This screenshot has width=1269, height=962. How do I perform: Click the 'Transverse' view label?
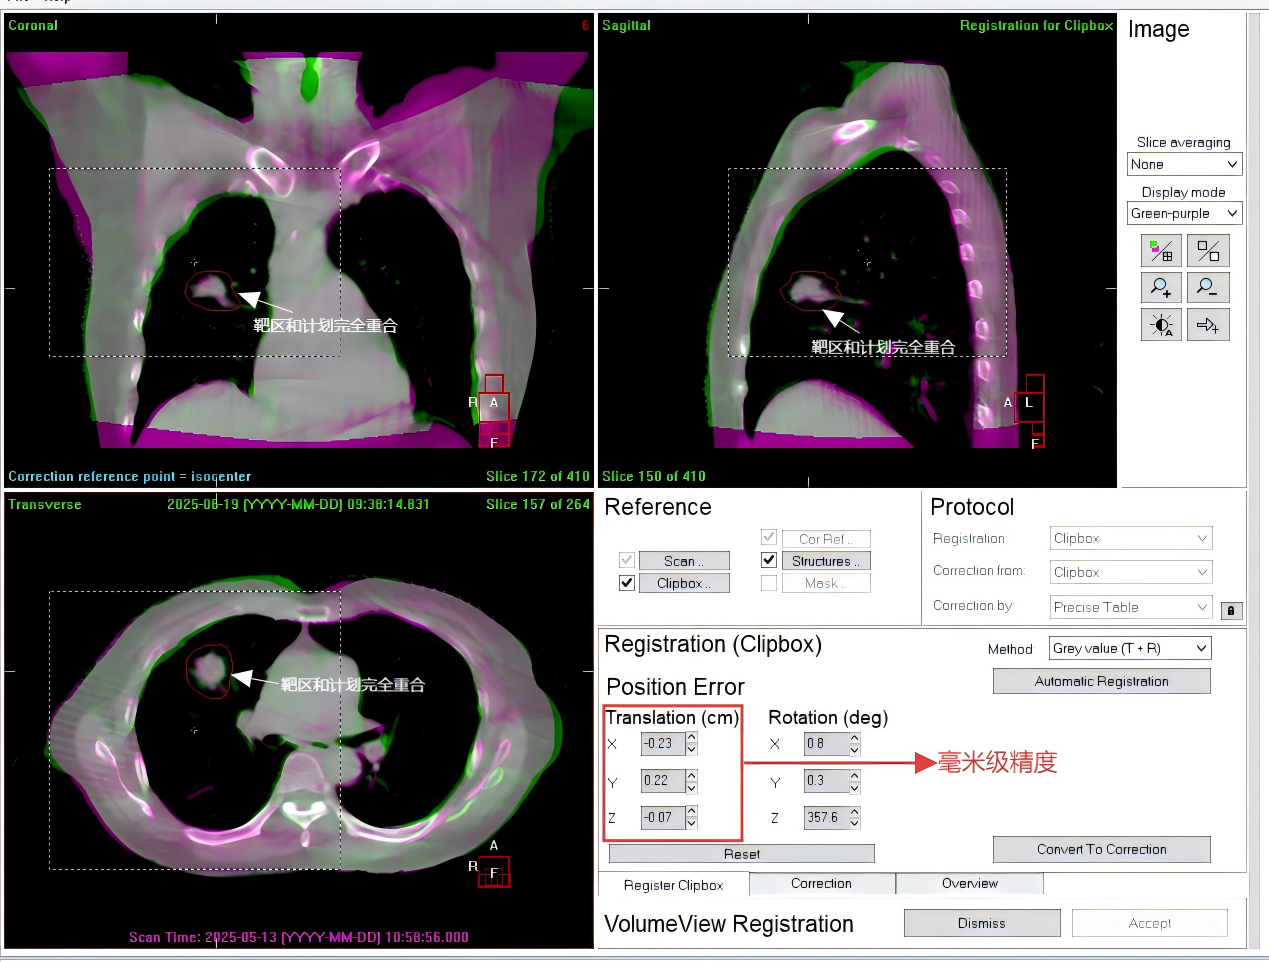(x=45, y=504)
